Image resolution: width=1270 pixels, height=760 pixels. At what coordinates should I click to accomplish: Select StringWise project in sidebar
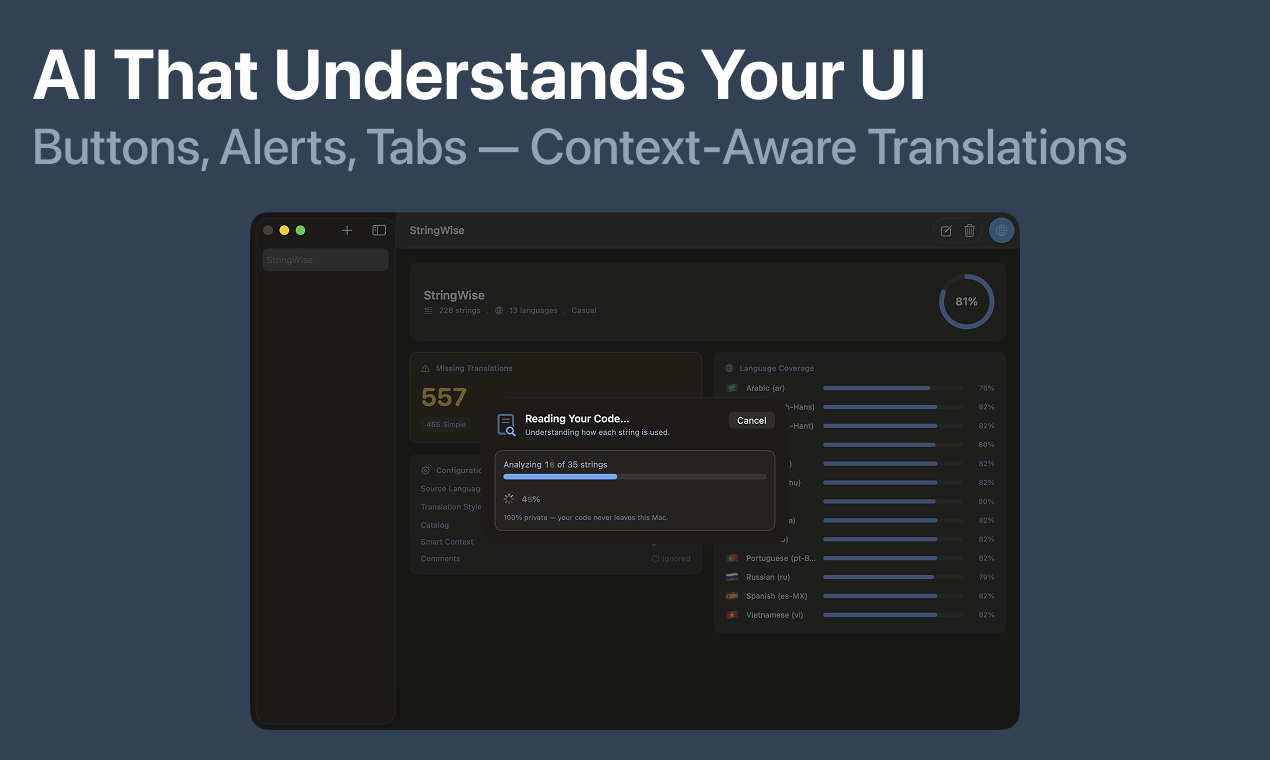click(325, 260)
